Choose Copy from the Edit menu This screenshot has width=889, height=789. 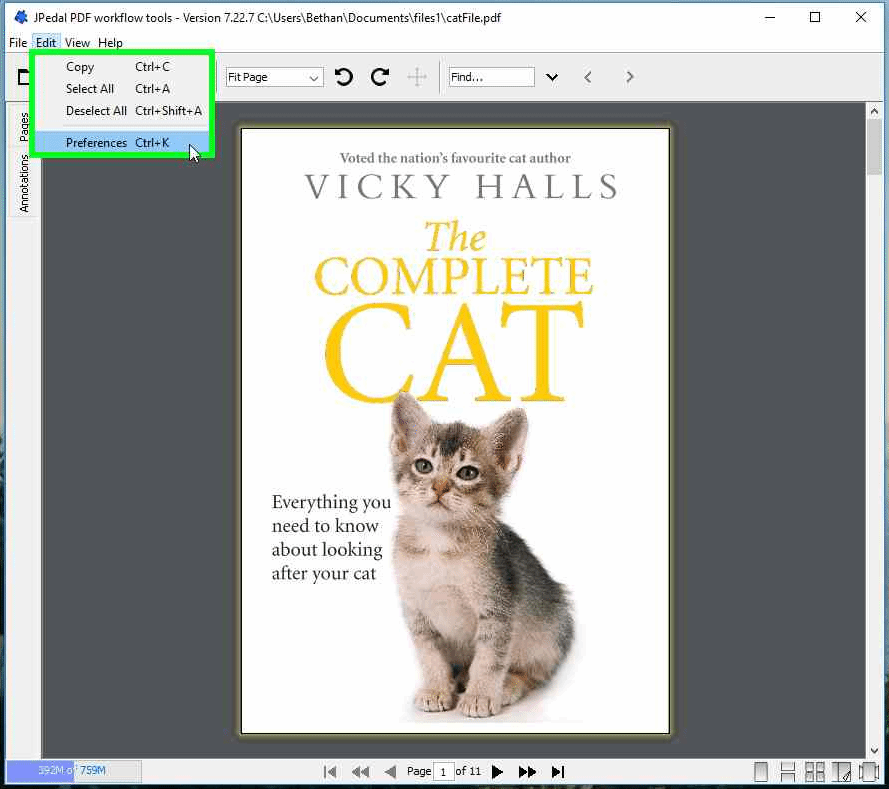click(121, 67)
